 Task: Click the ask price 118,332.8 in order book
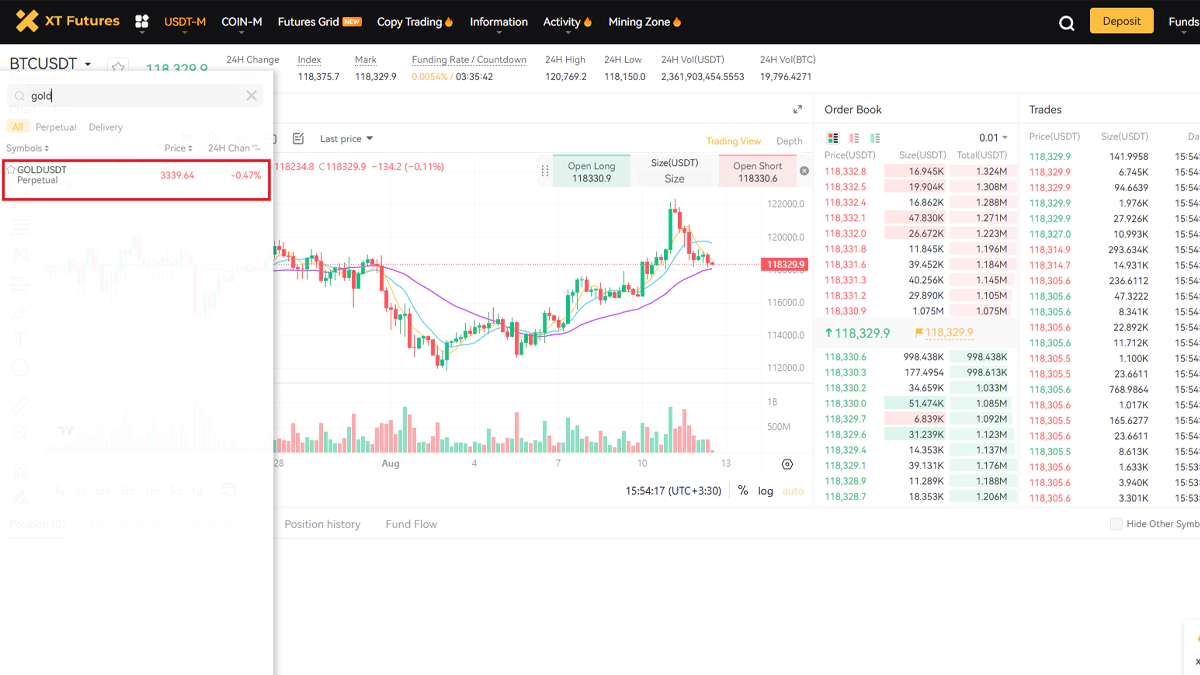coord(845,171)
